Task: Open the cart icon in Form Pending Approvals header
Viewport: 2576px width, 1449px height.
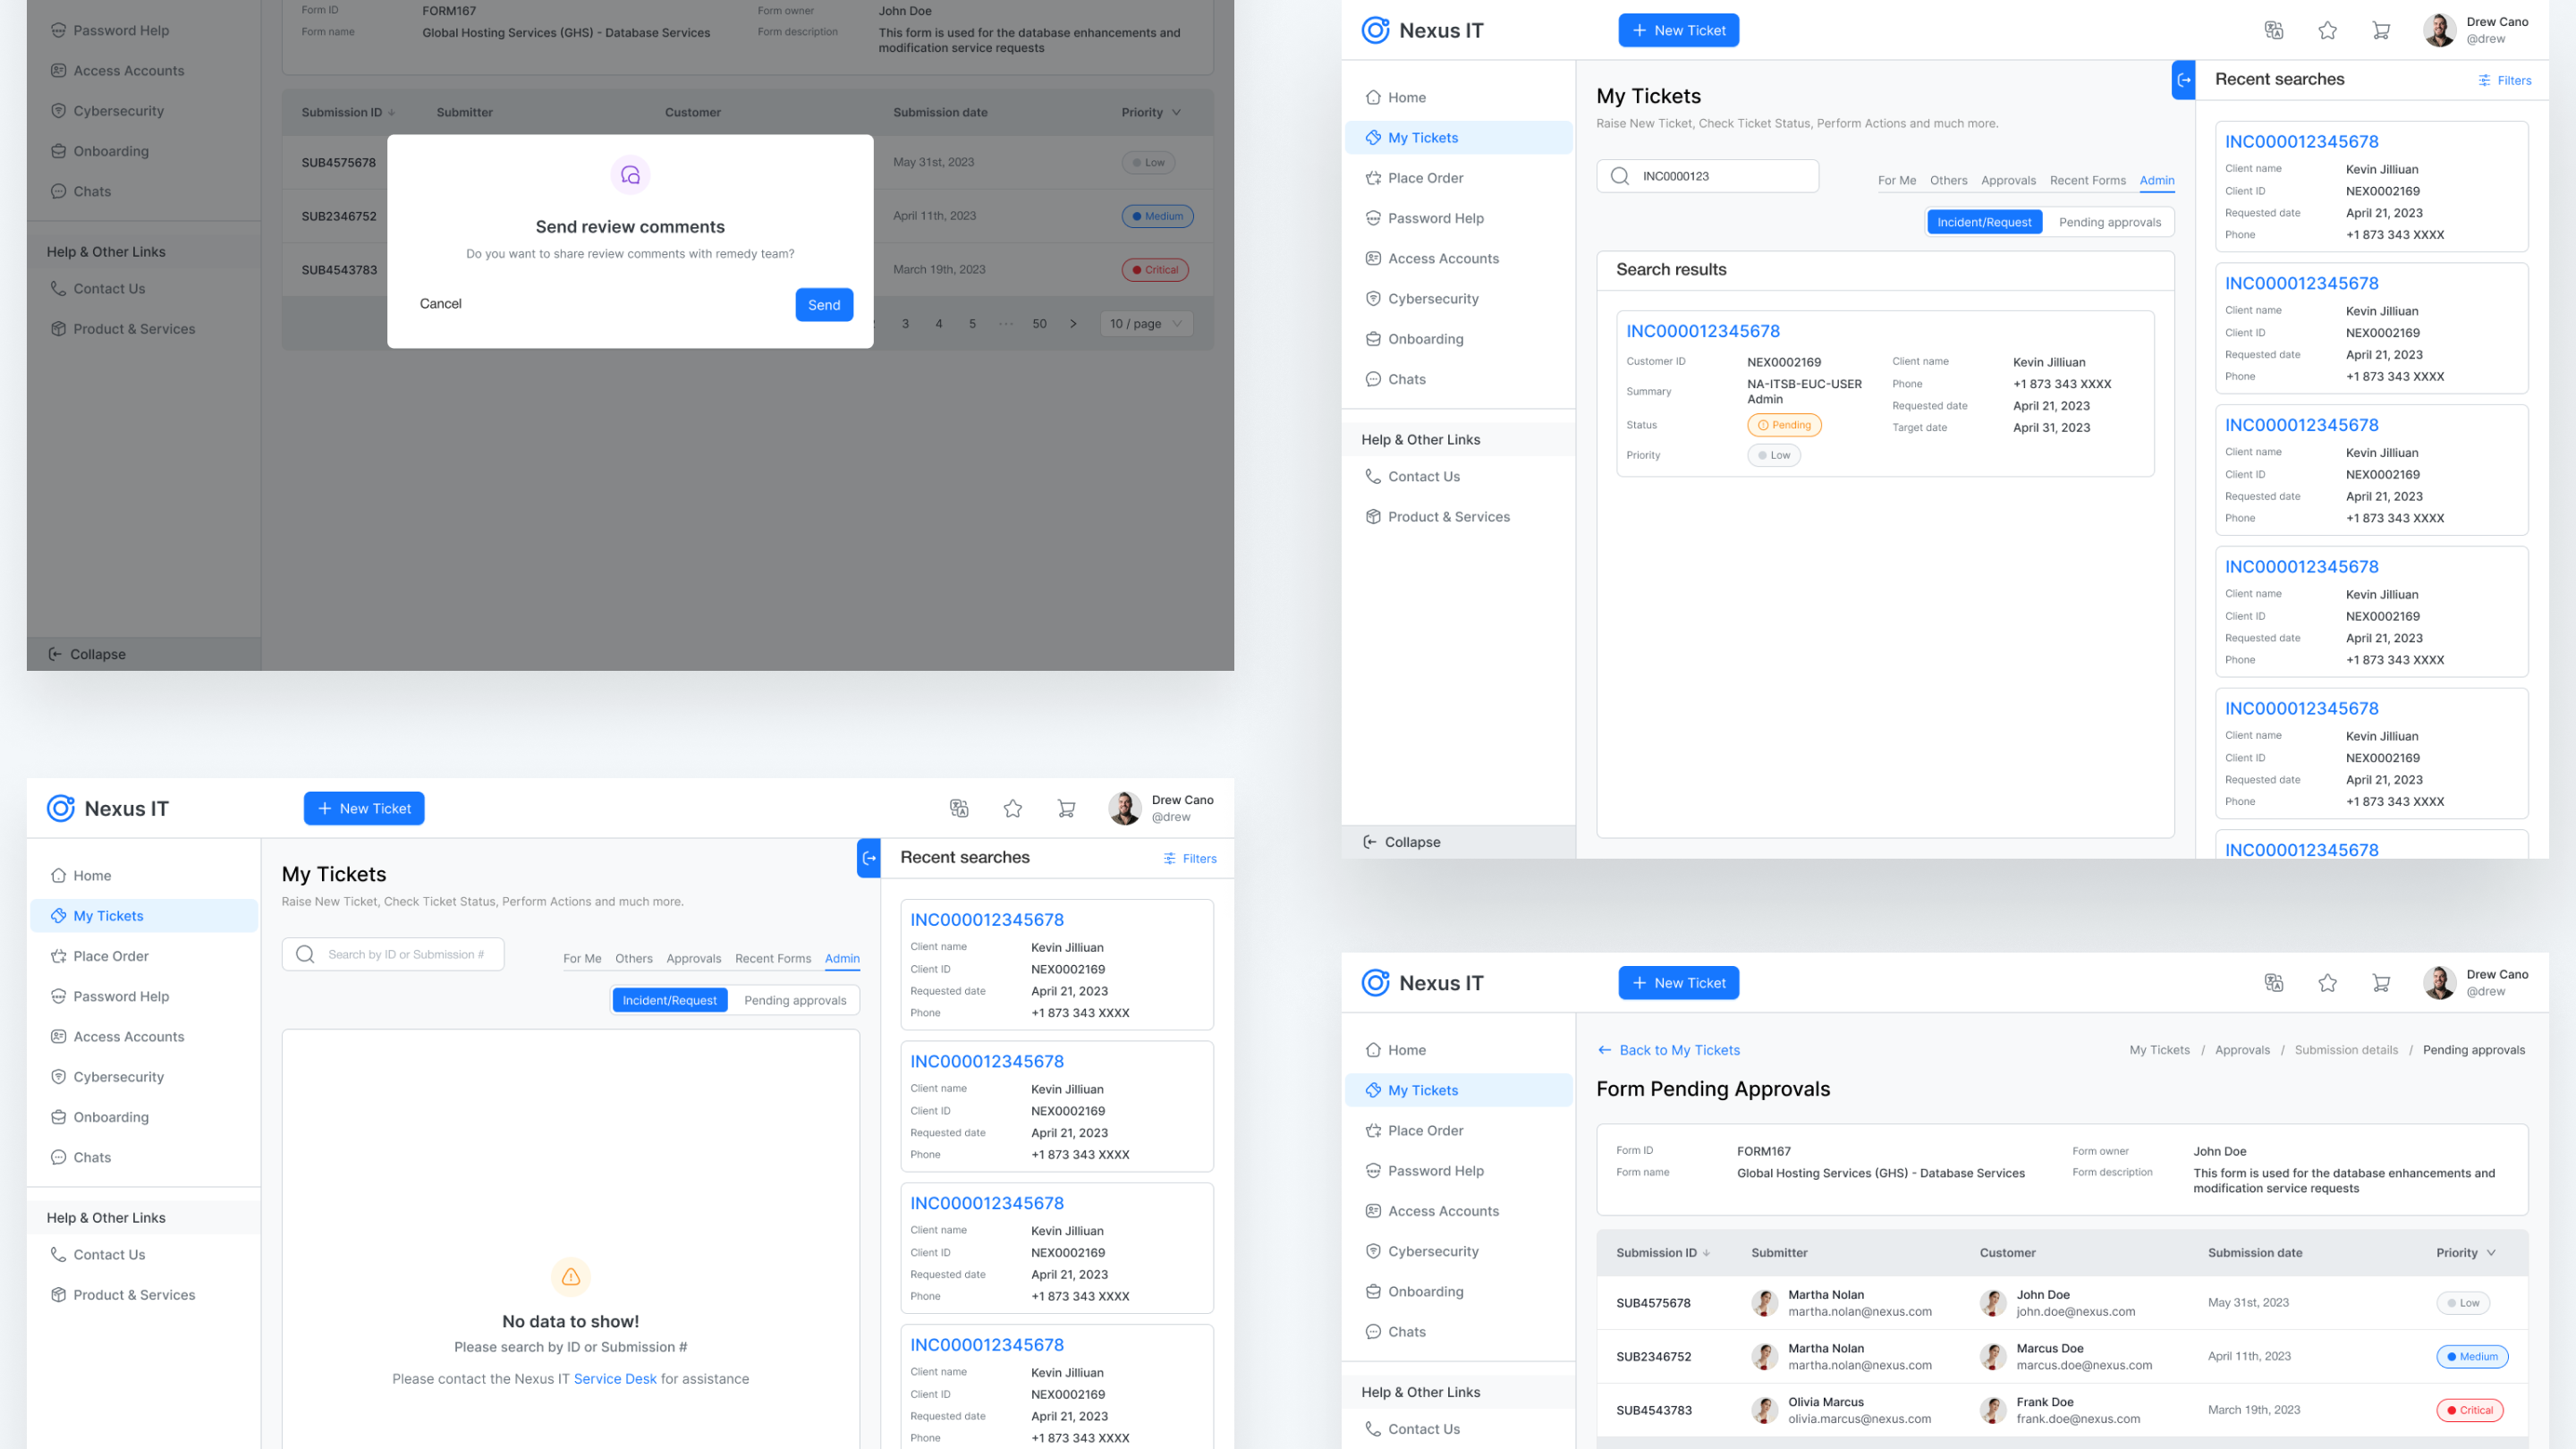Action: [x=2381, y=983]
